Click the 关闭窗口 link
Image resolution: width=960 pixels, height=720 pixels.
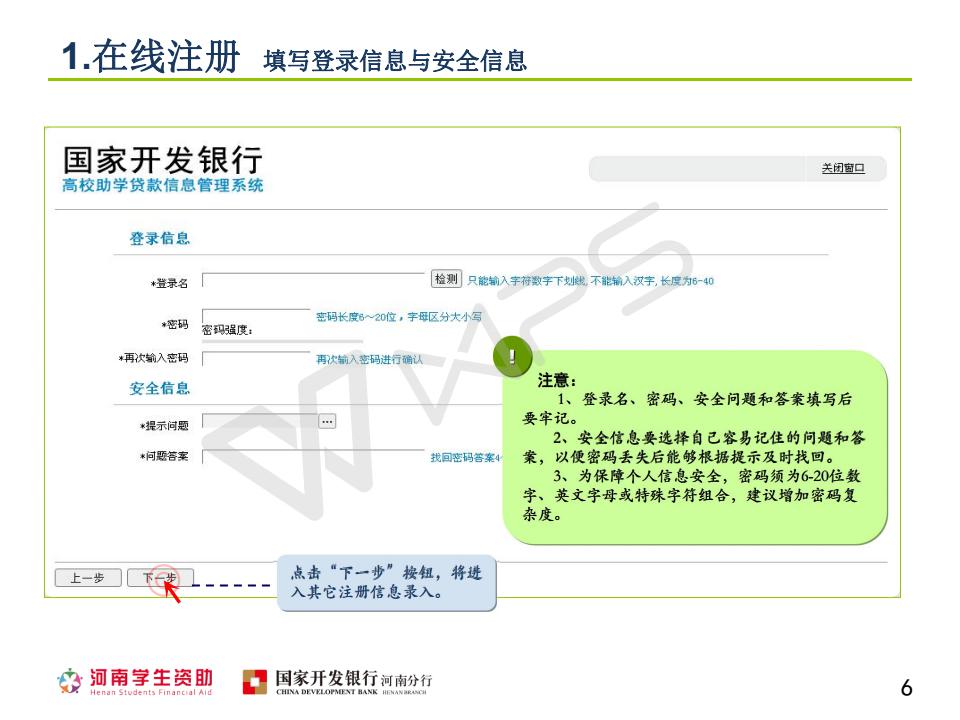tap(842, 169)
